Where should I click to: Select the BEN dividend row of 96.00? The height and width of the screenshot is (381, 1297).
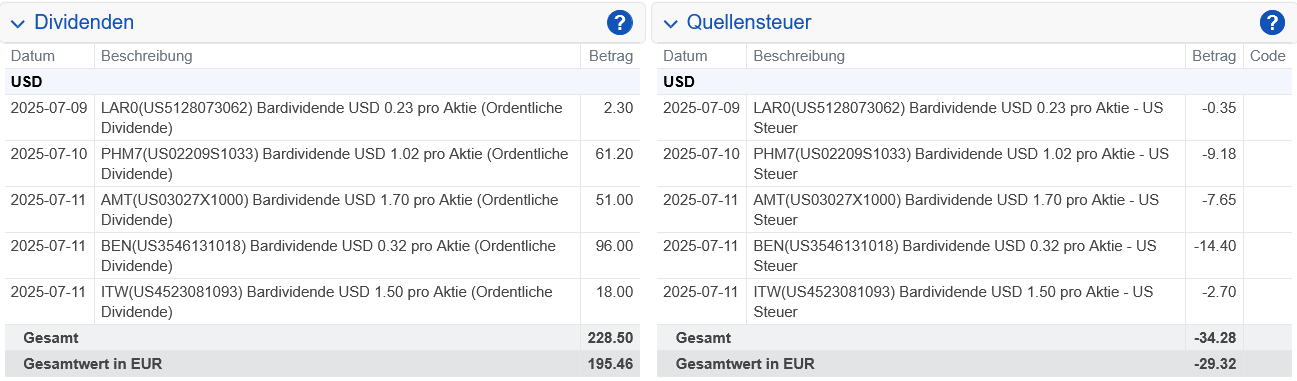321,256
